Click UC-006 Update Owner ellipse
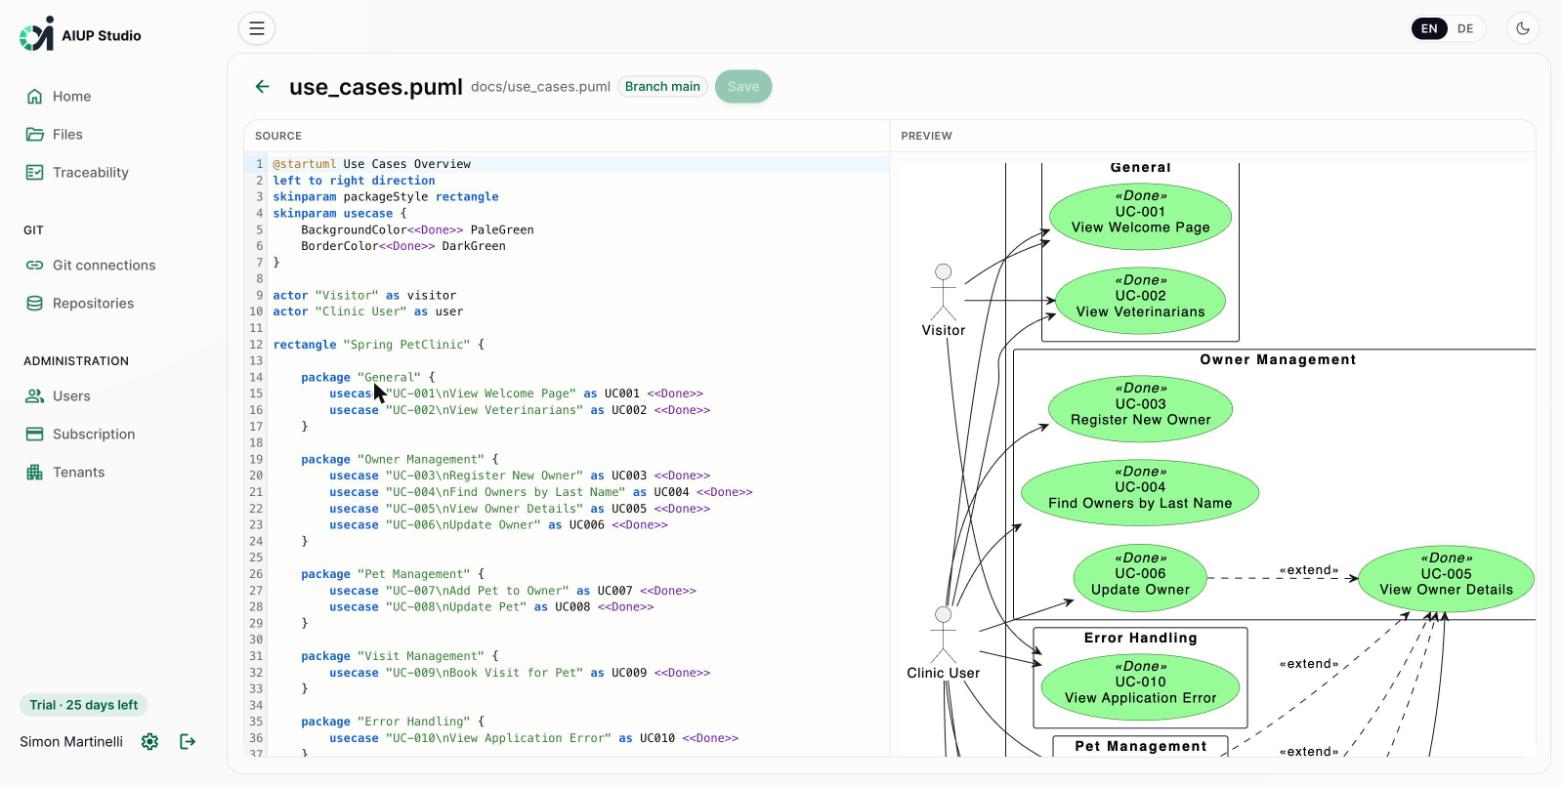Viewport: 1563px width, 786px height. pos(1140,579)
